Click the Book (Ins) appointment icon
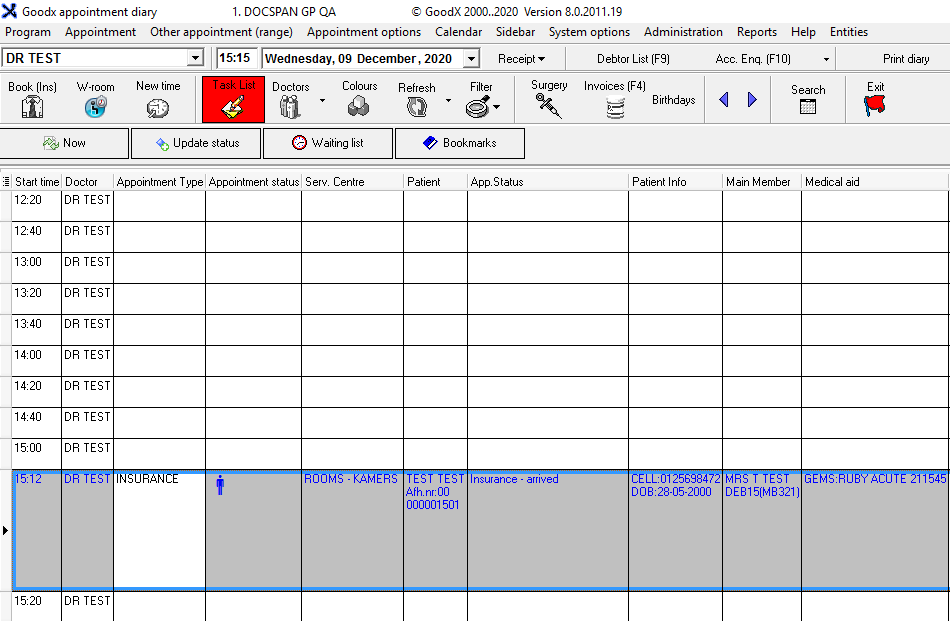This screenshot has width=950, height=621. click(x=32, y=106)
